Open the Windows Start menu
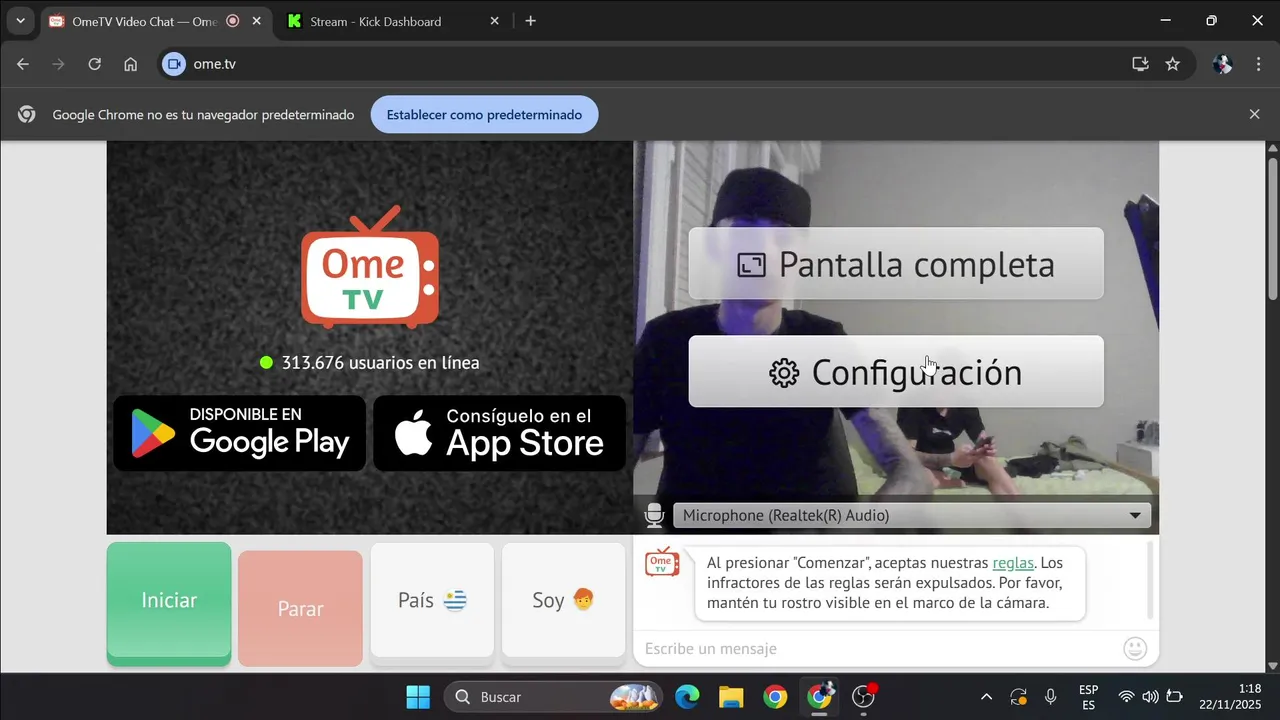This screenshot has height=720, width=1280. coord(418,697)
